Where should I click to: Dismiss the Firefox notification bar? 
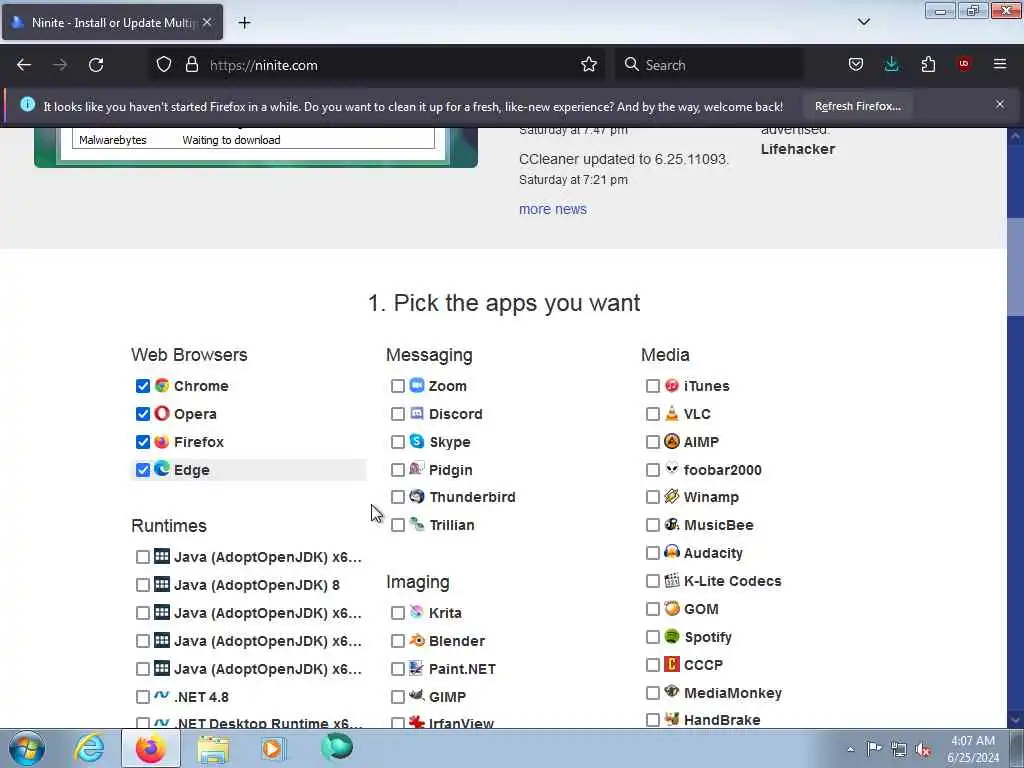[1000, 104]
